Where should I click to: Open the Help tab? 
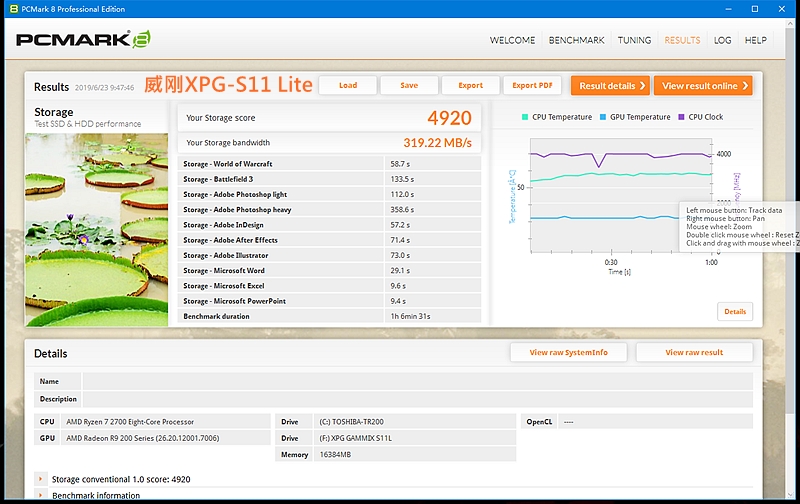756,40
